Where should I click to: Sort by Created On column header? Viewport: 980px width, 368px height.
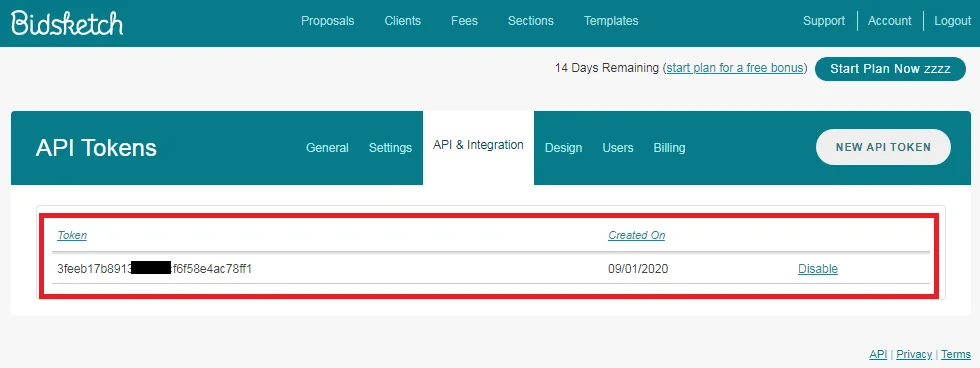click(636, 236)
